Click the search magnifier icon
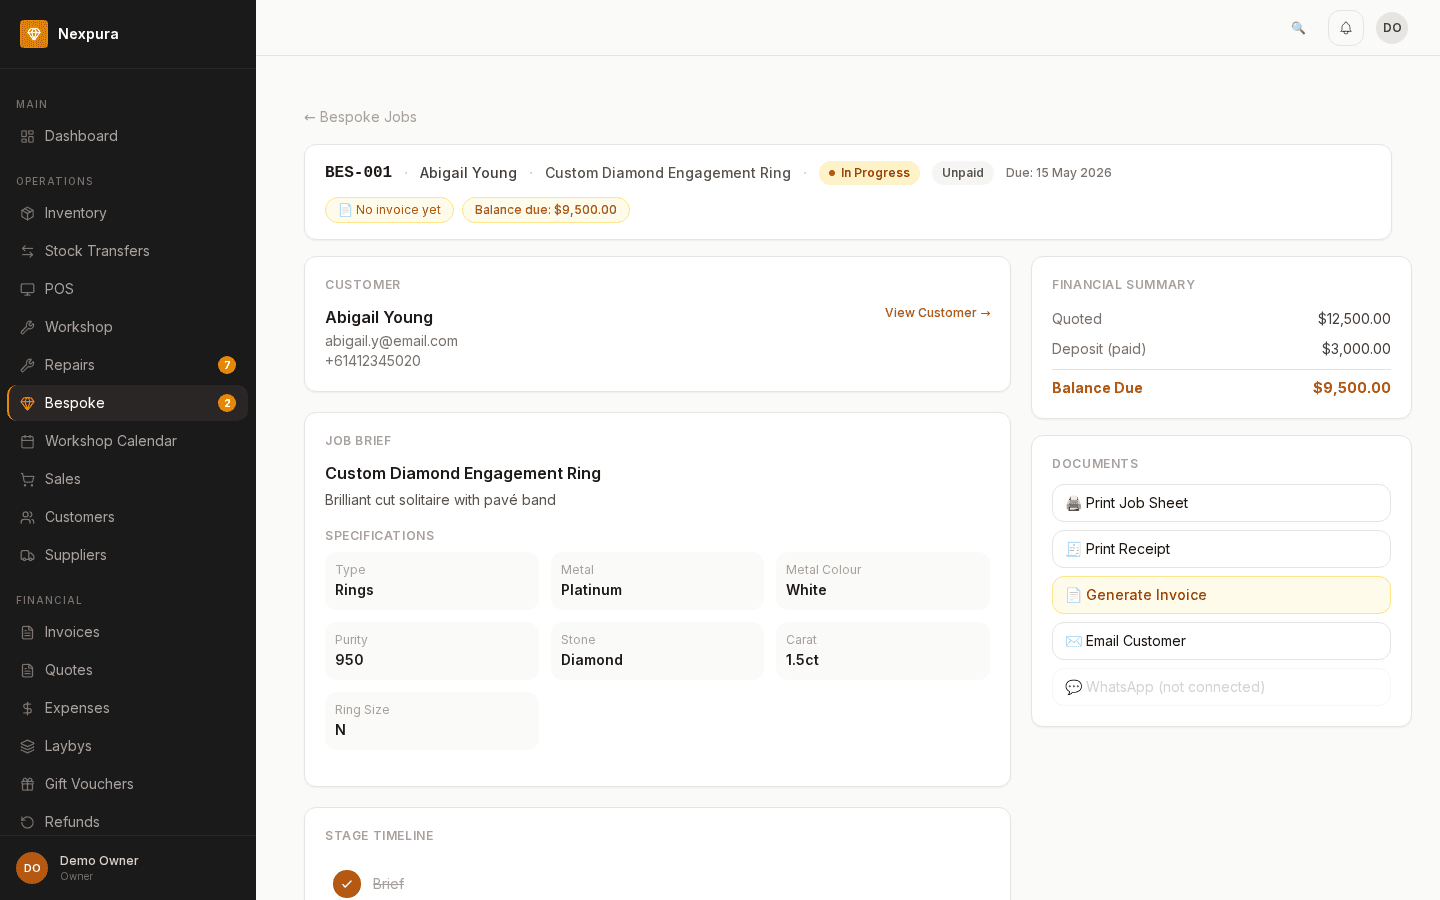 (x=1298, y=28)
